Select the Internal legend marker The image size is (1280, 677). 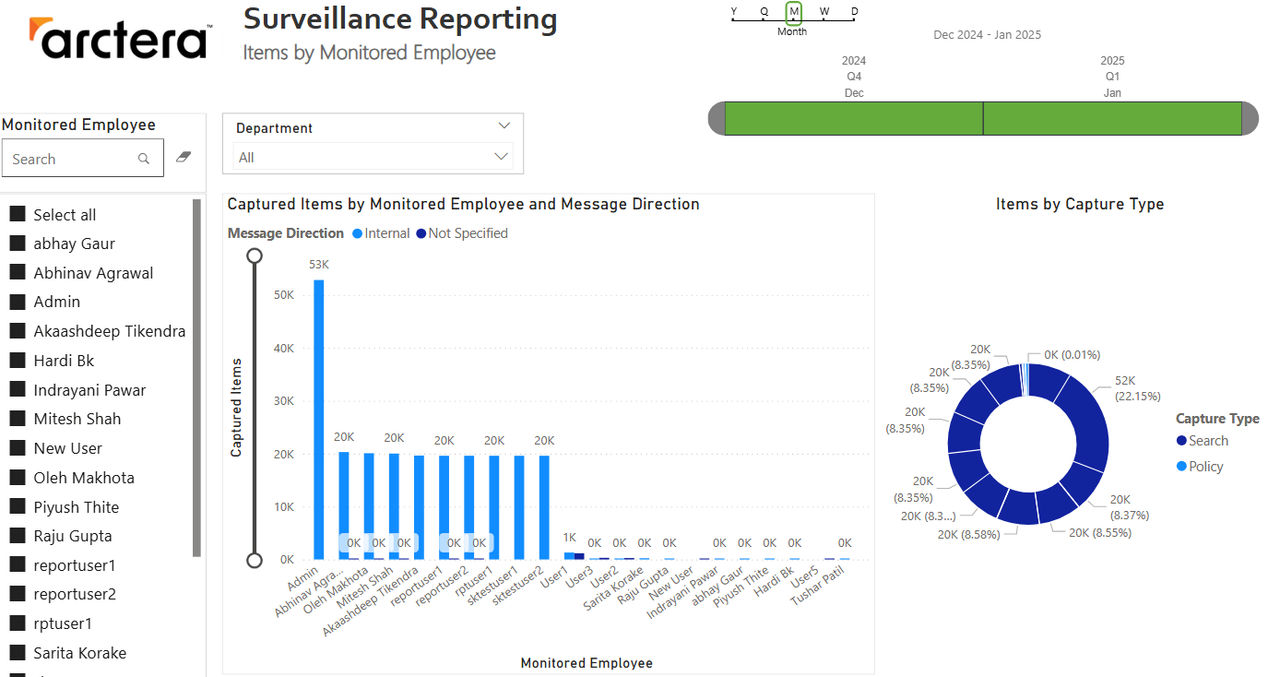coord(357,234)
